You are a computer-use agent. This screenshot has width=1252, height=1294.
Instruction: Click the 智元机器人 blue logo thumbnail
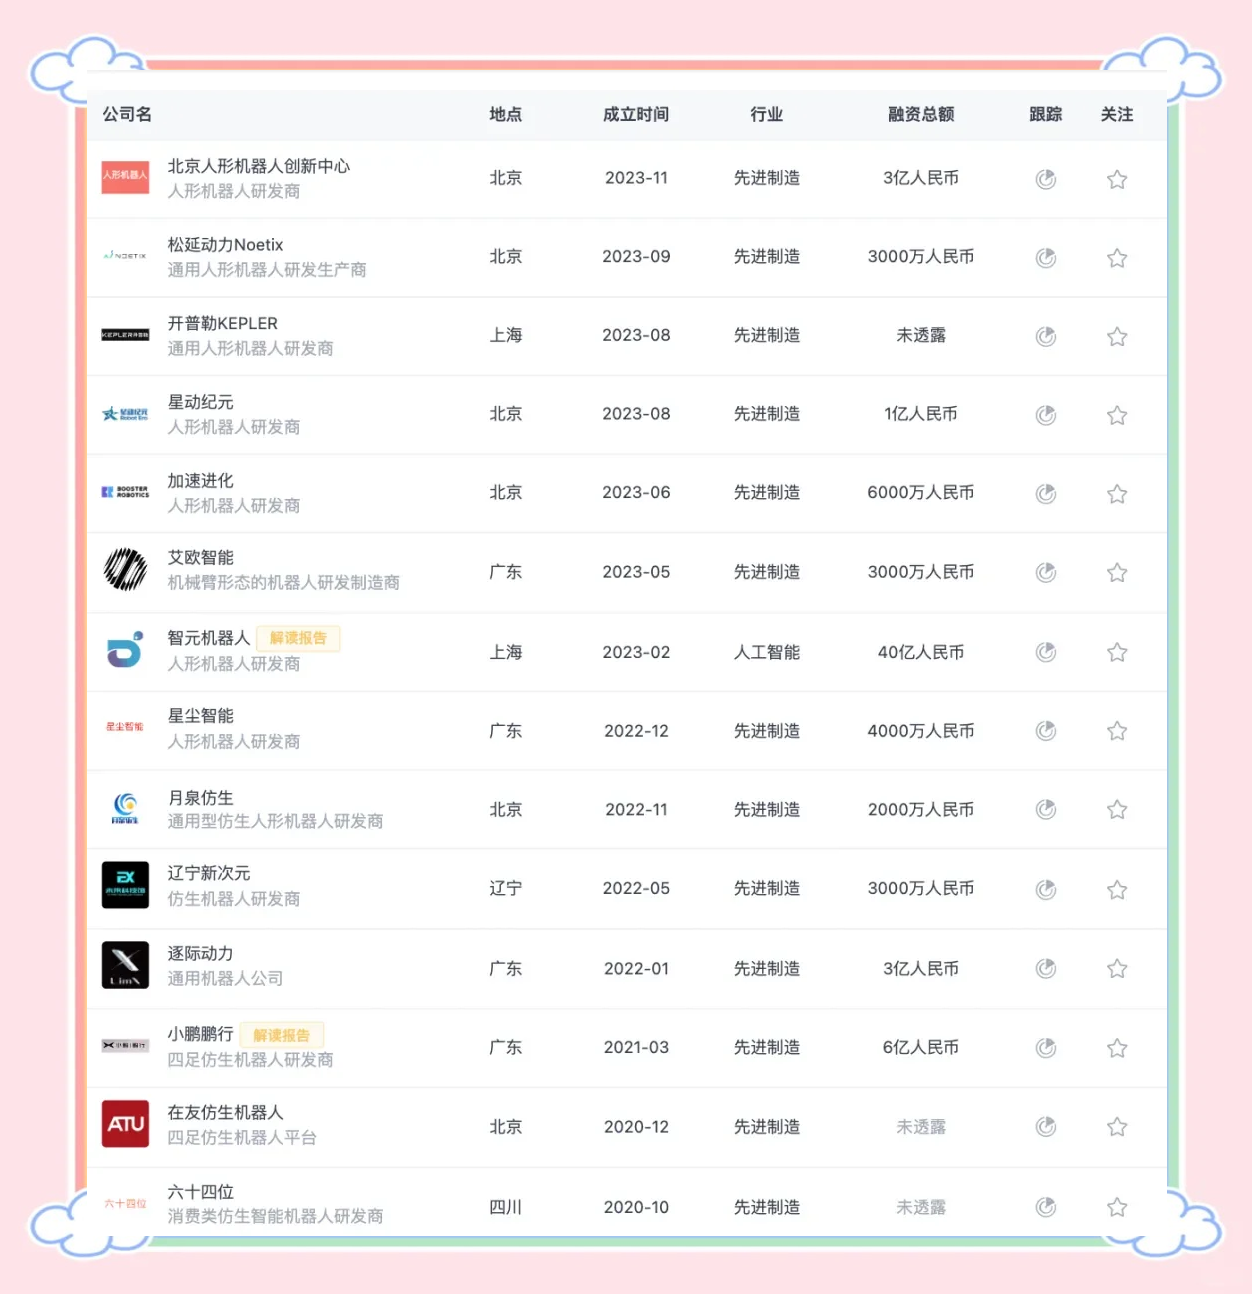pos(125,650)
